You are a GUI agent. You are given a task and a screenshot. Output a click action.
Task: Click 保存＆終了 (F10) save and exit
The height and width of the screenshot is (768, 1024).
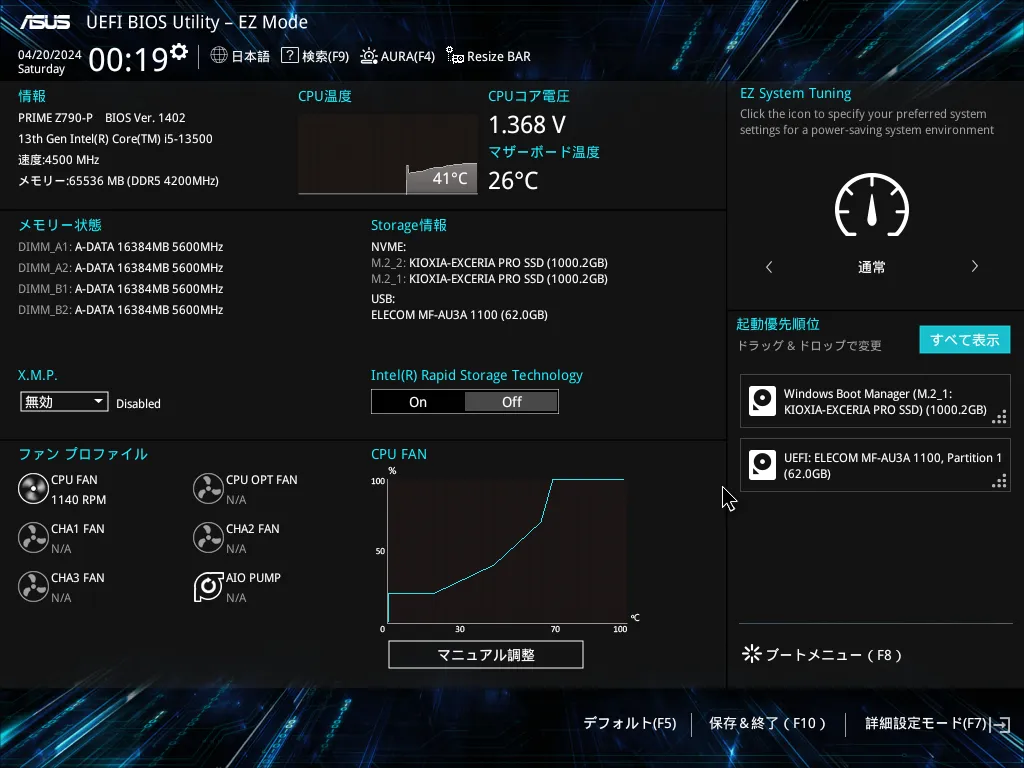768,723
